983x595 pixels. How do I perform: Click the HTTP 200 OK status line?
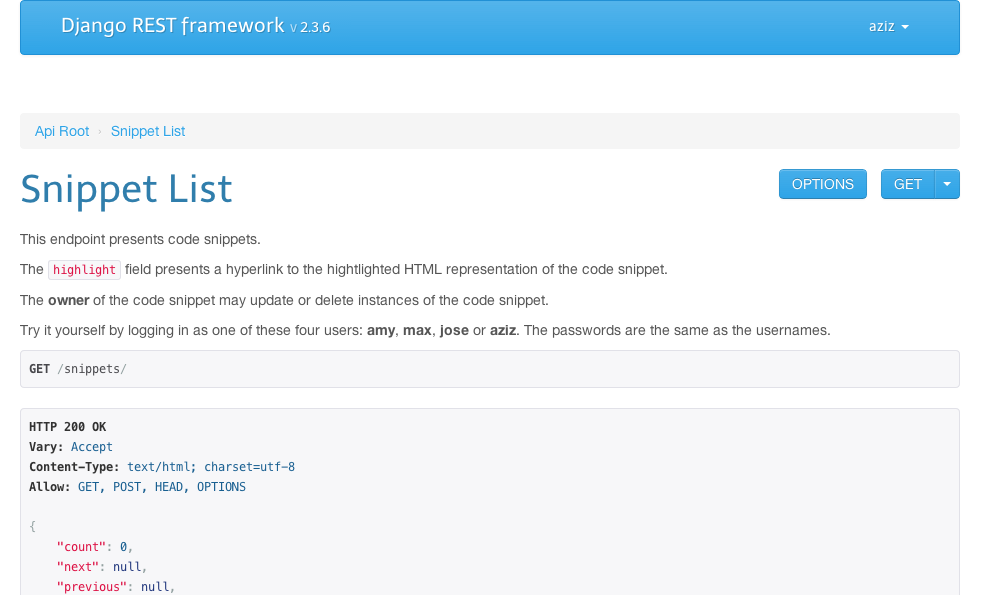[67, 427]
